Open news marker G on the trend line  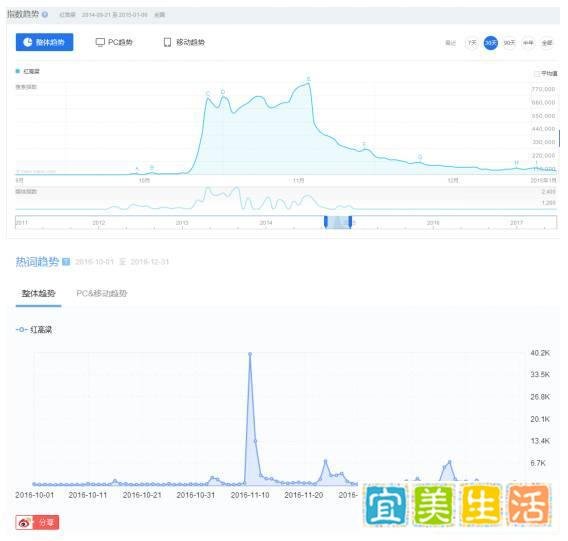420,157
